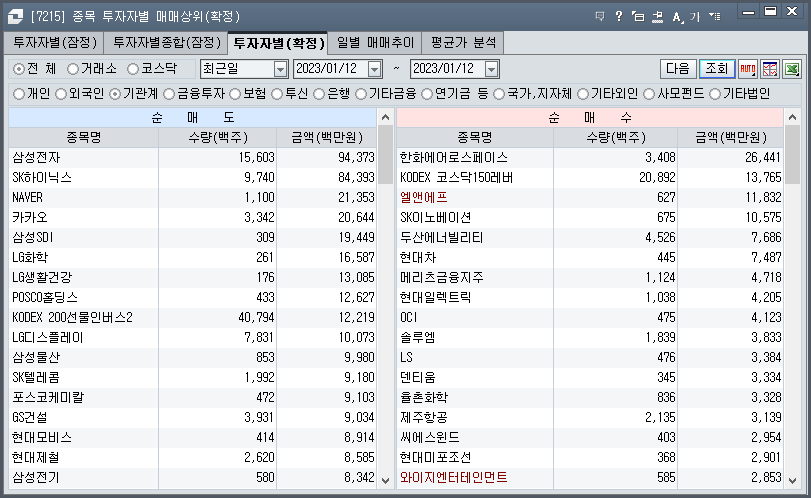Close the 7215 window

792,11
